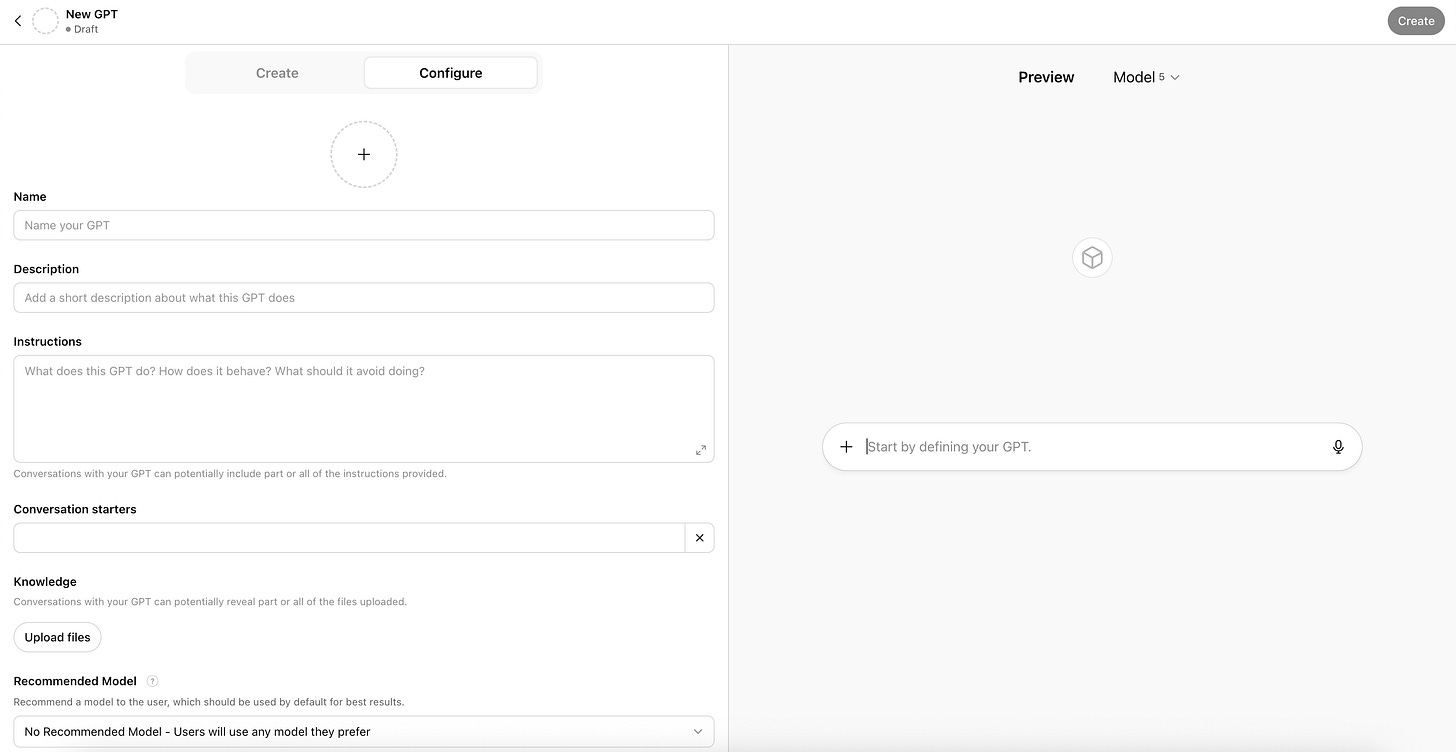Click the Upload files button

(x=58, y=637)
